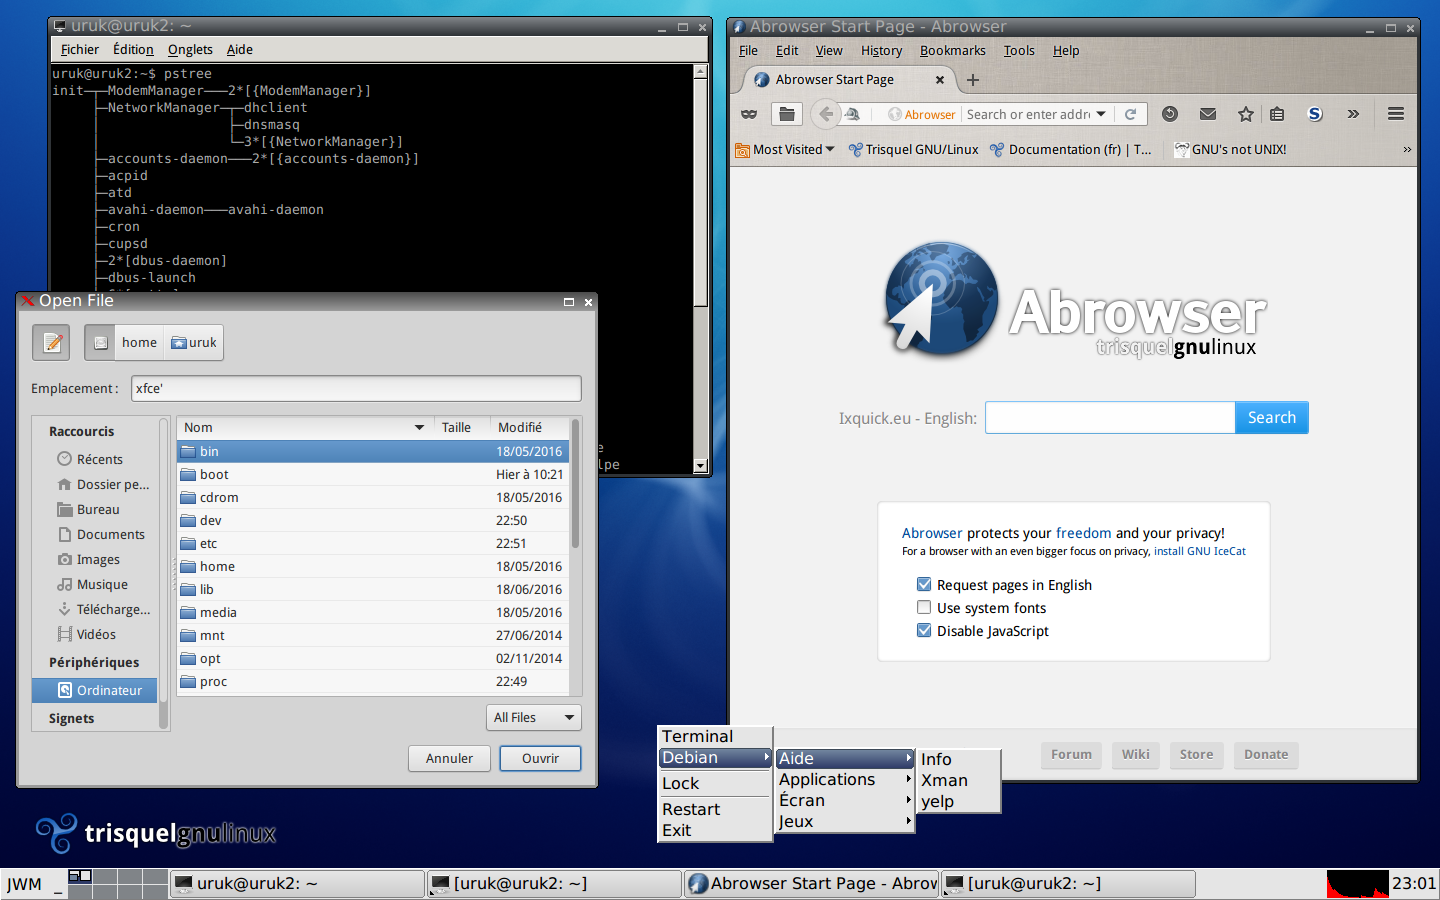Open a new tab with plus icon
The height and width of the screenshot is (900, 1440).
click(x=973, y=80)
